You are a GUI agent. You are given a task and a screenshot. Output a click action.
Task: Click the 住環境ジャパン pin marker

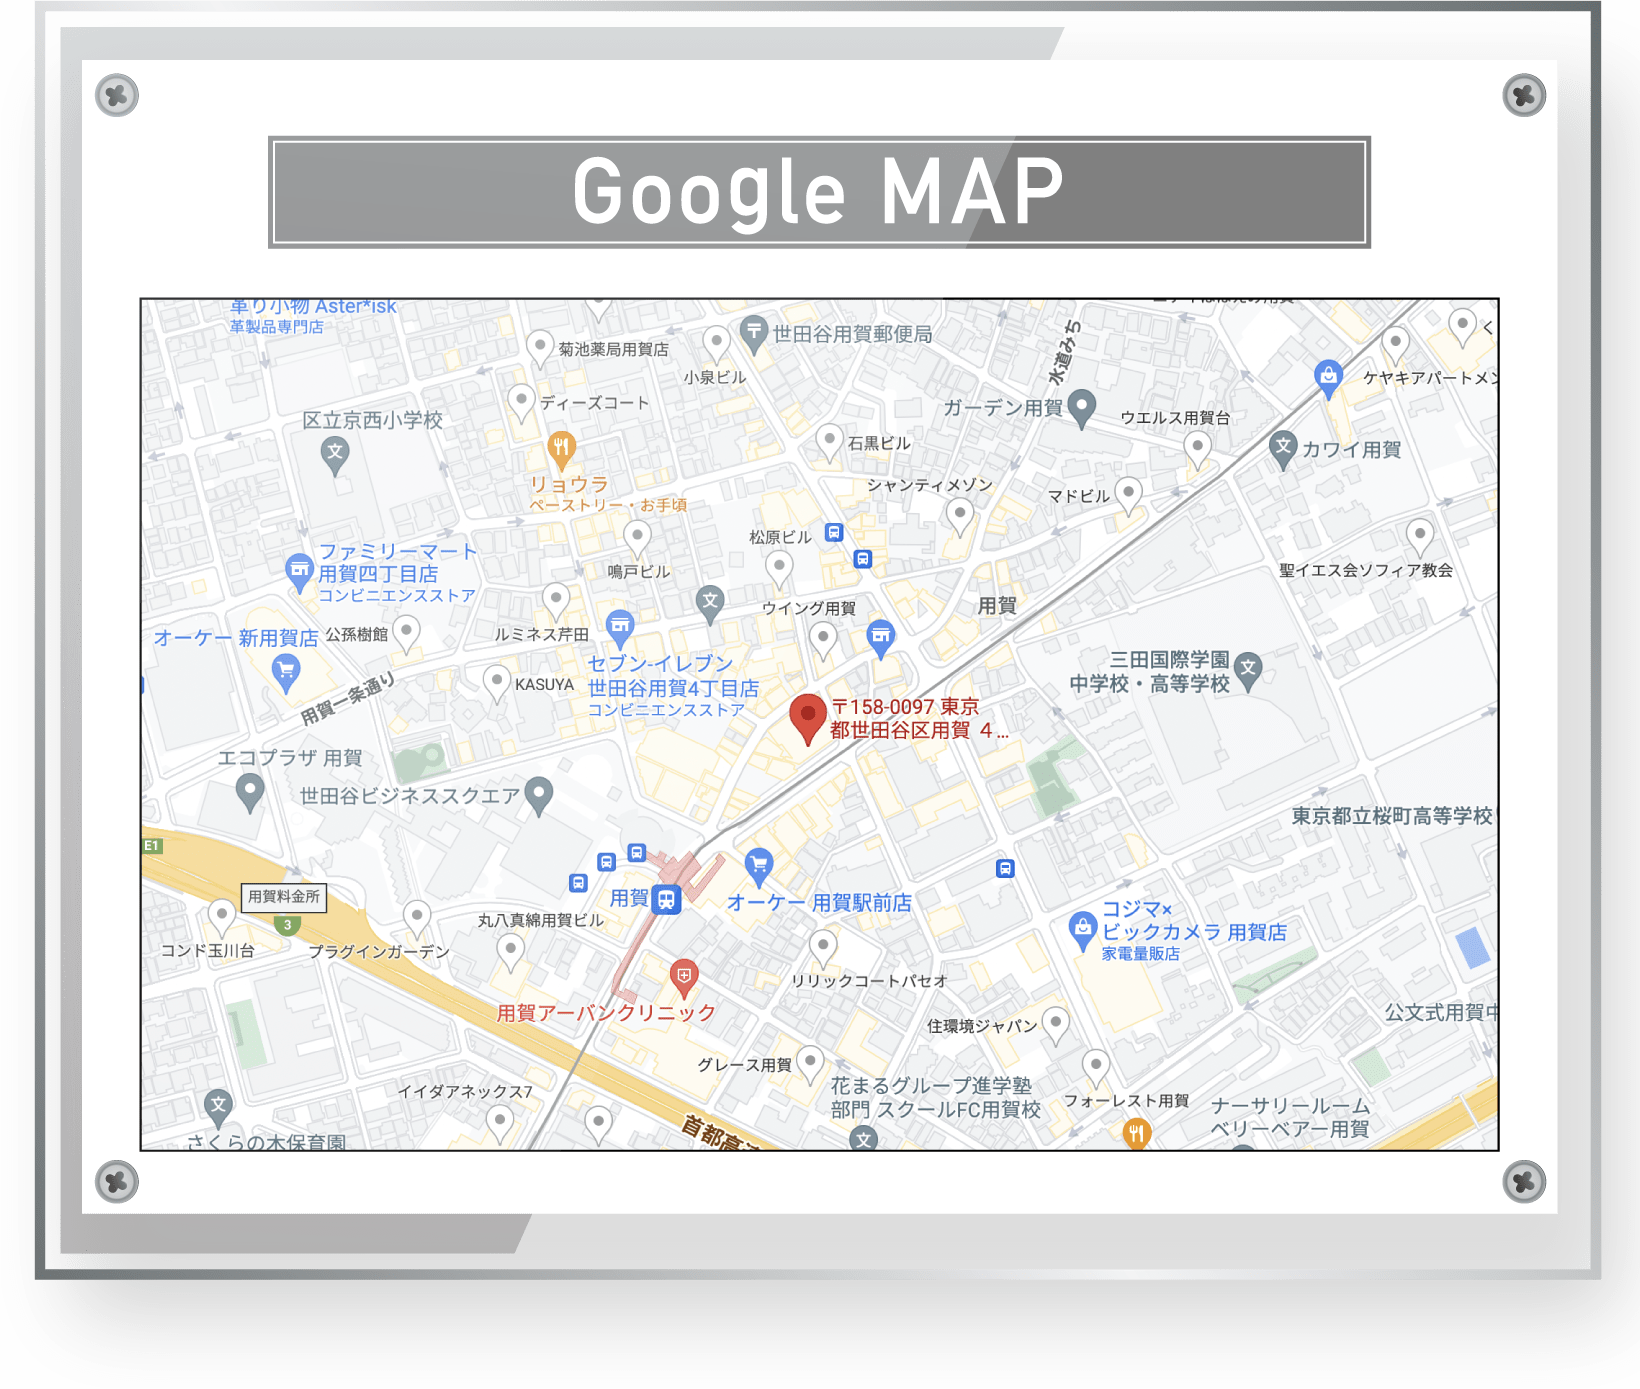click(1056, 1026)
